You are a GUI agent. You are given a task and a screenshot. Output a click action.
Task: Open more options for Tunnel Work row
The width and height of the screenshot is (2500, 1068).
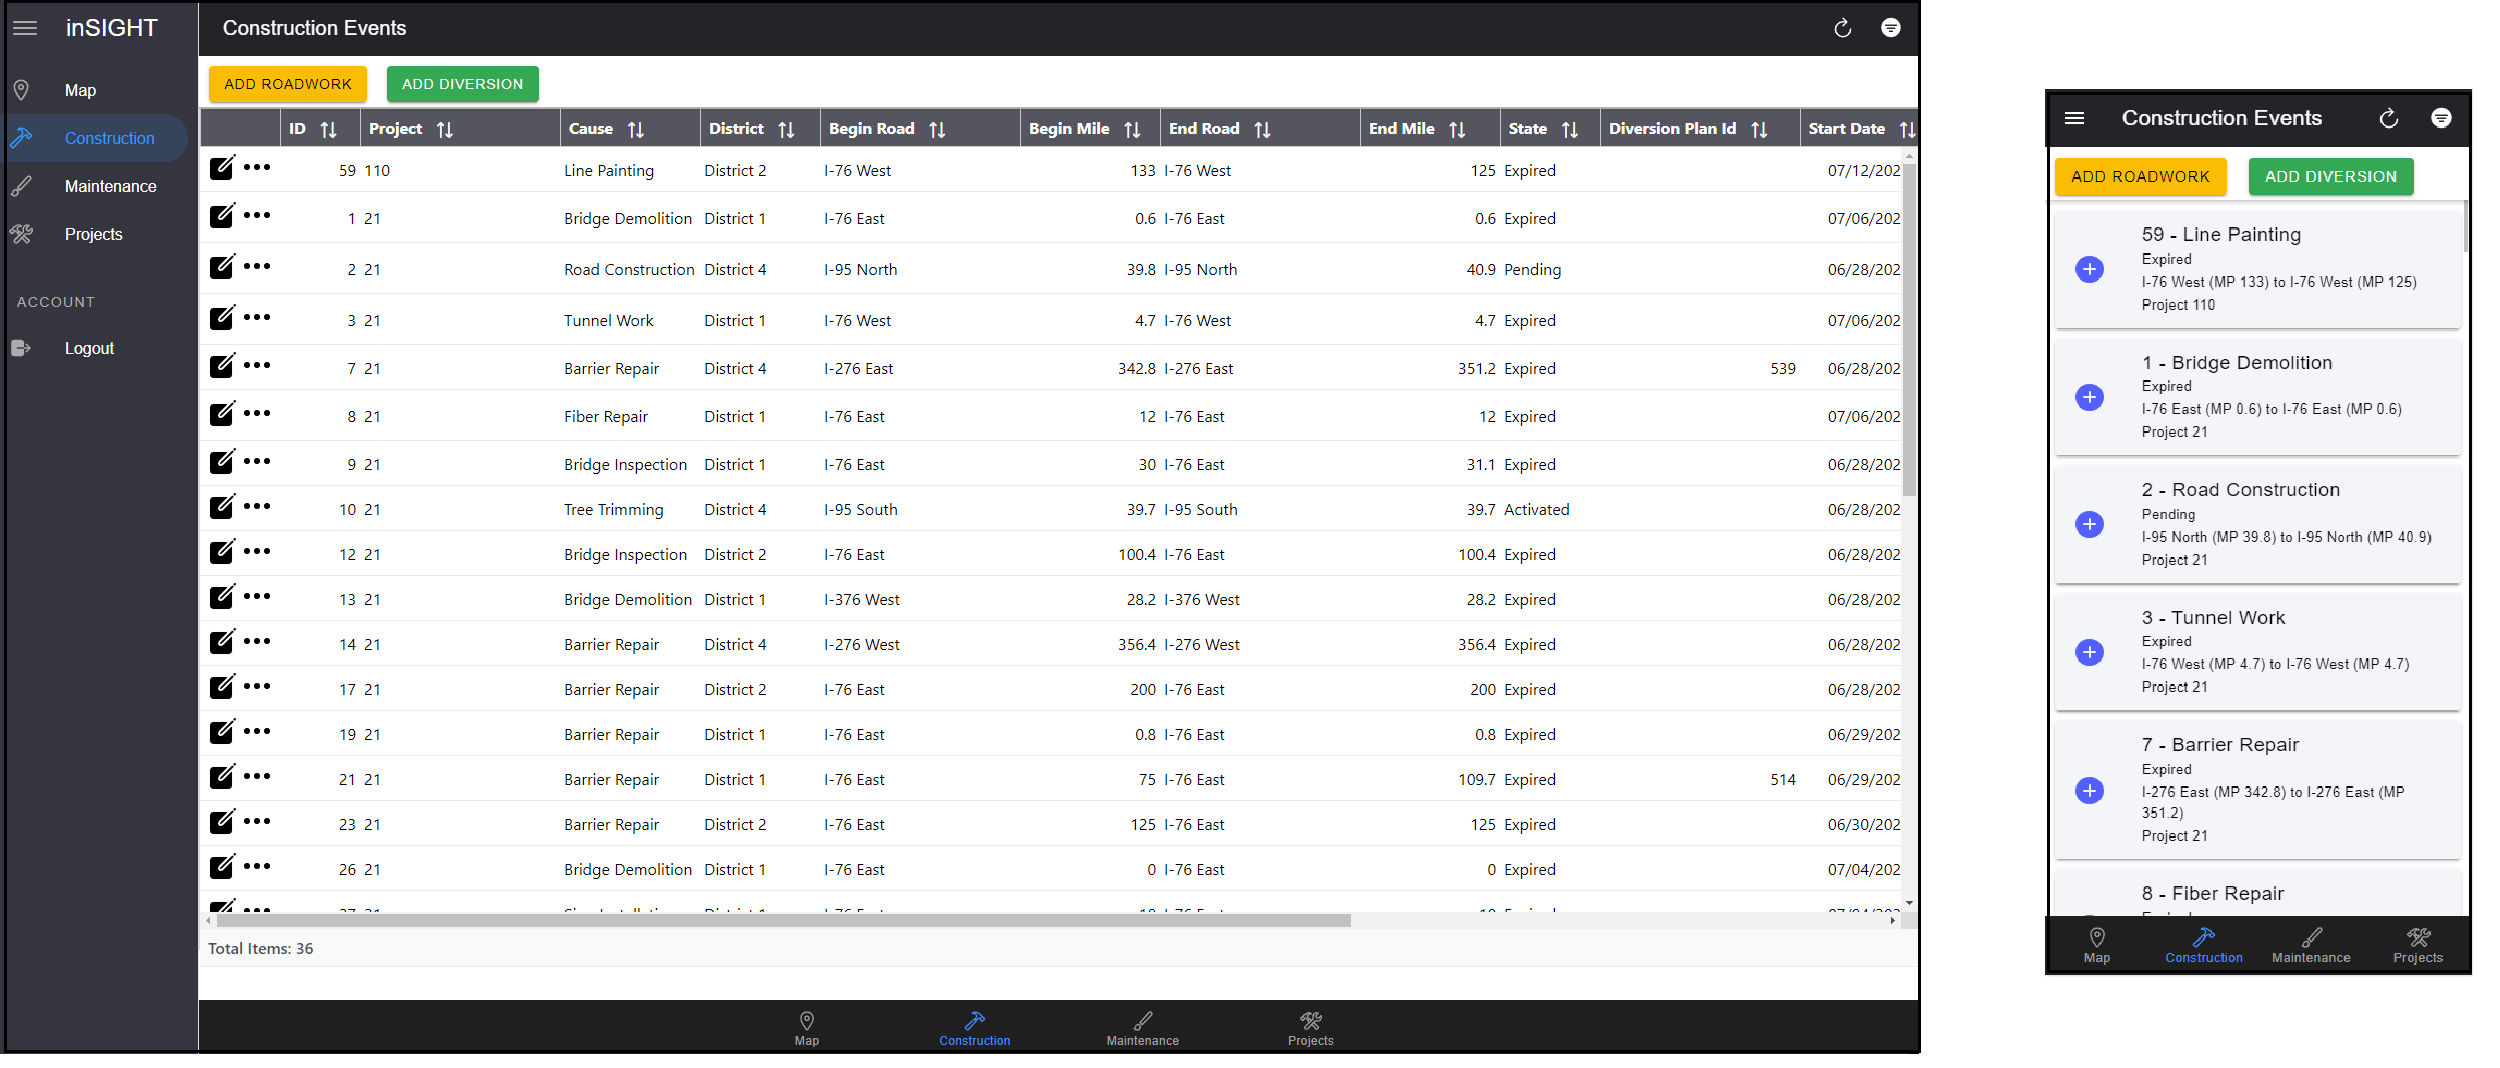[257, 317]
